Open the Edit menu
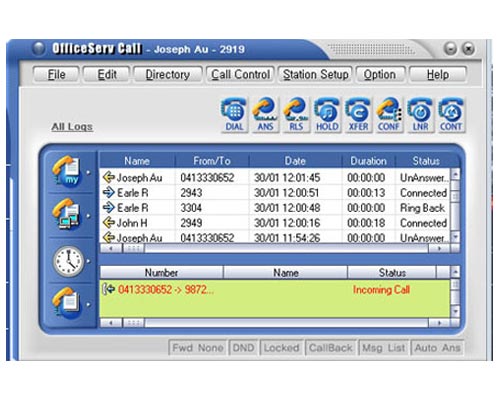Screen dimensions: 500x400 click(107, 74)
